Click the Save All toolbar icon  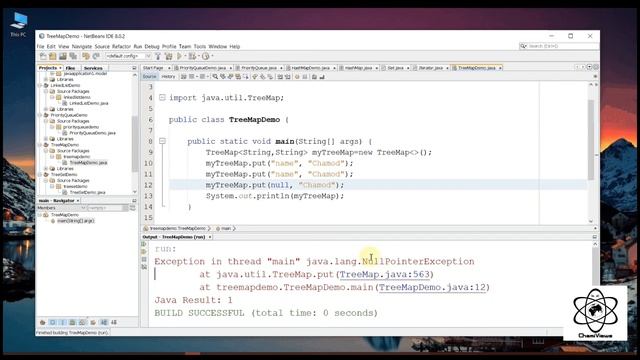tap(73, 56)
